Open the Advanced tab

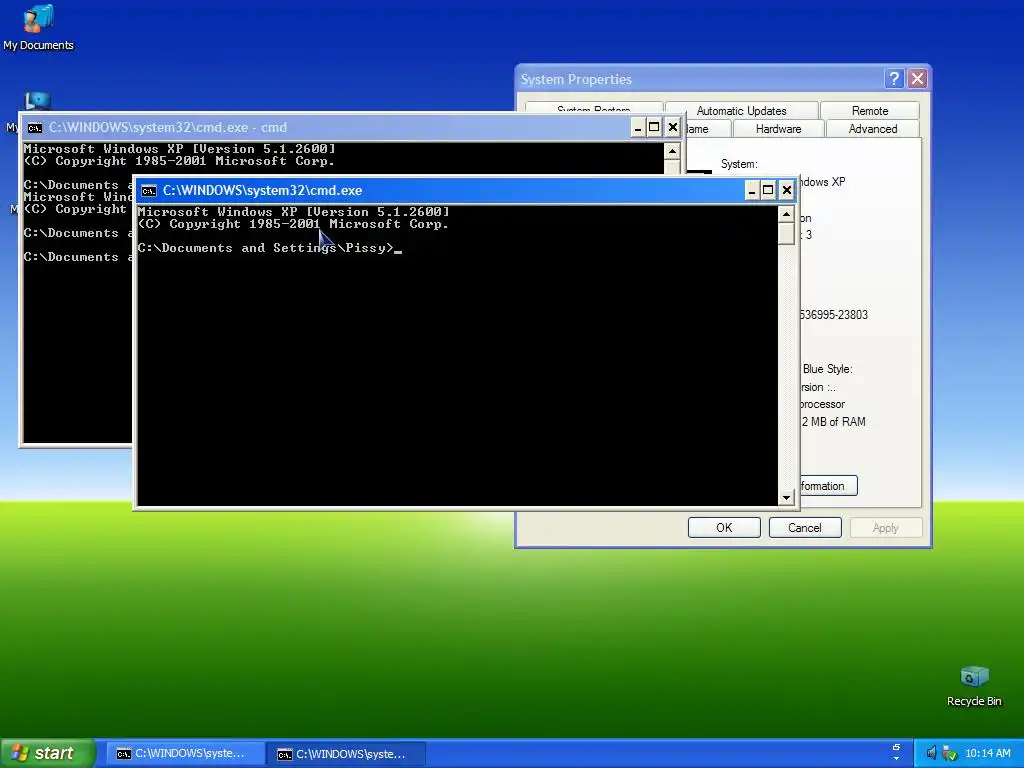[872, 129]
